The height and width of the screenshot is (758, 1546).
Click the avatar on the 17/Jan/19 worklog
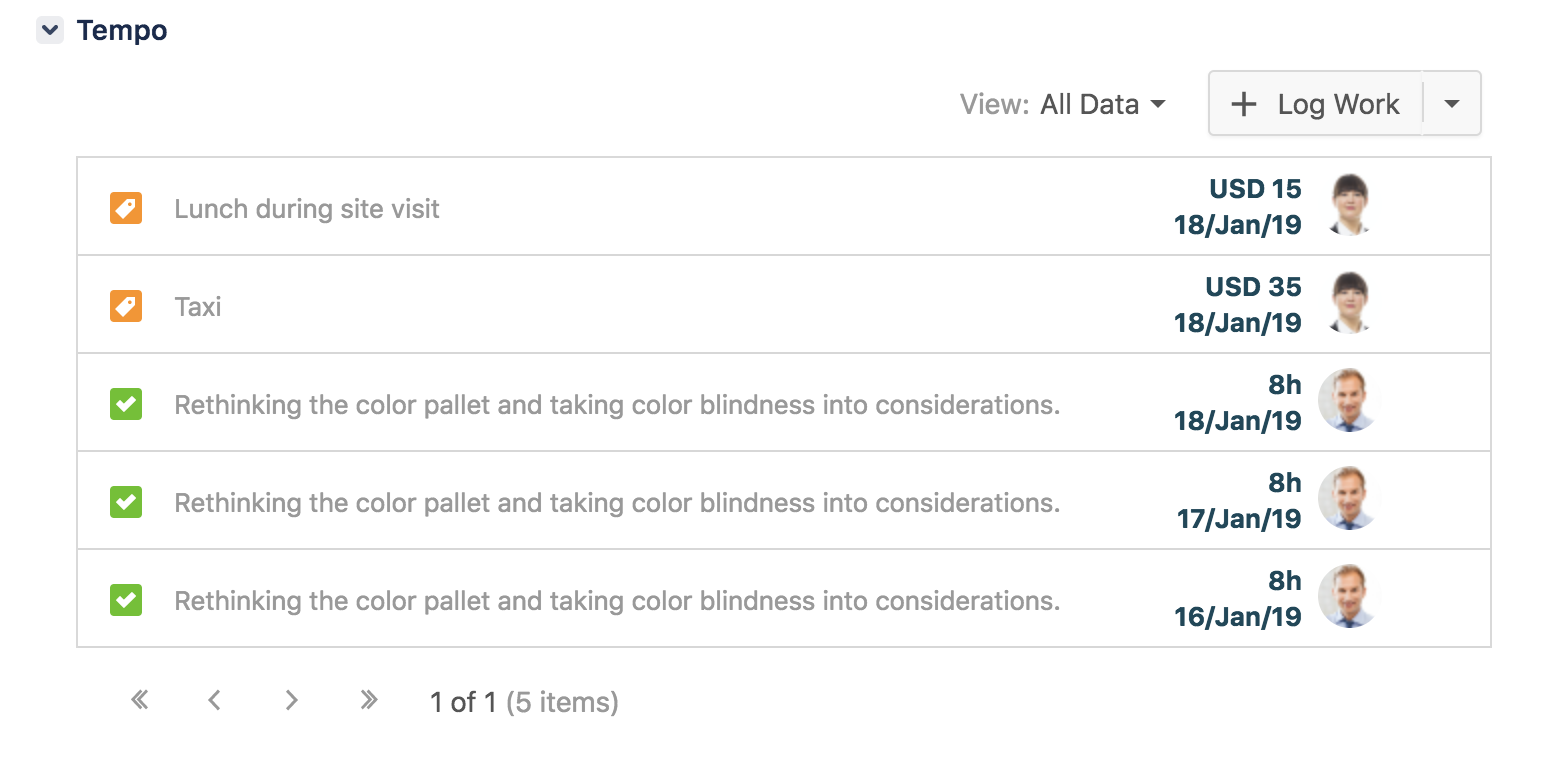1349,499
